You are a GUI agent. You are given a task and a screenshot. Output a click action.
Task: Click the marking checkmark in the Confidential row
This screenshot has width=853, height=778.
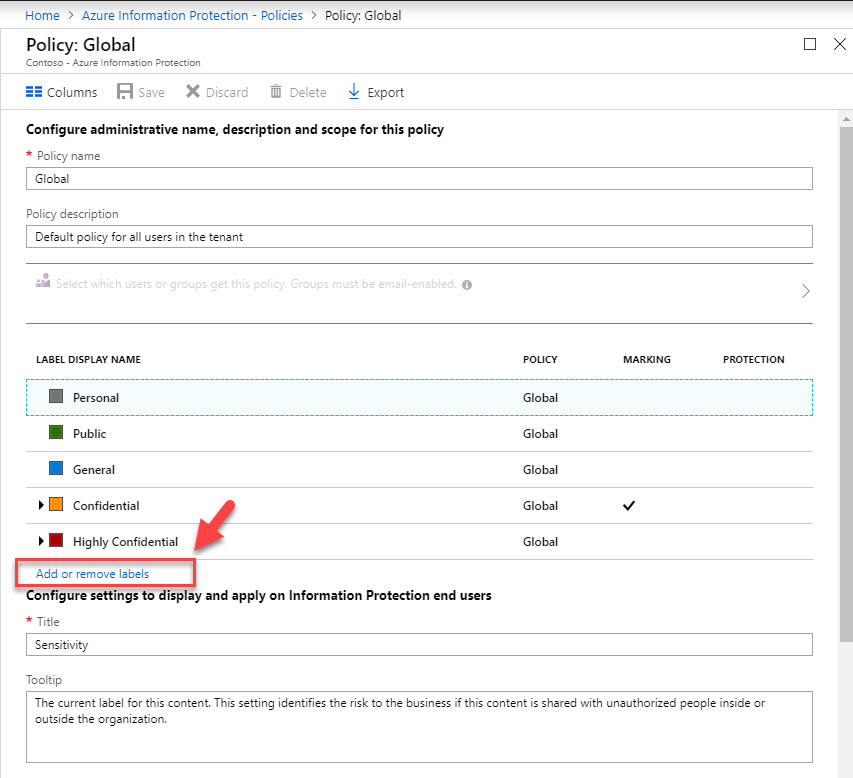click(x=629, y=505)
